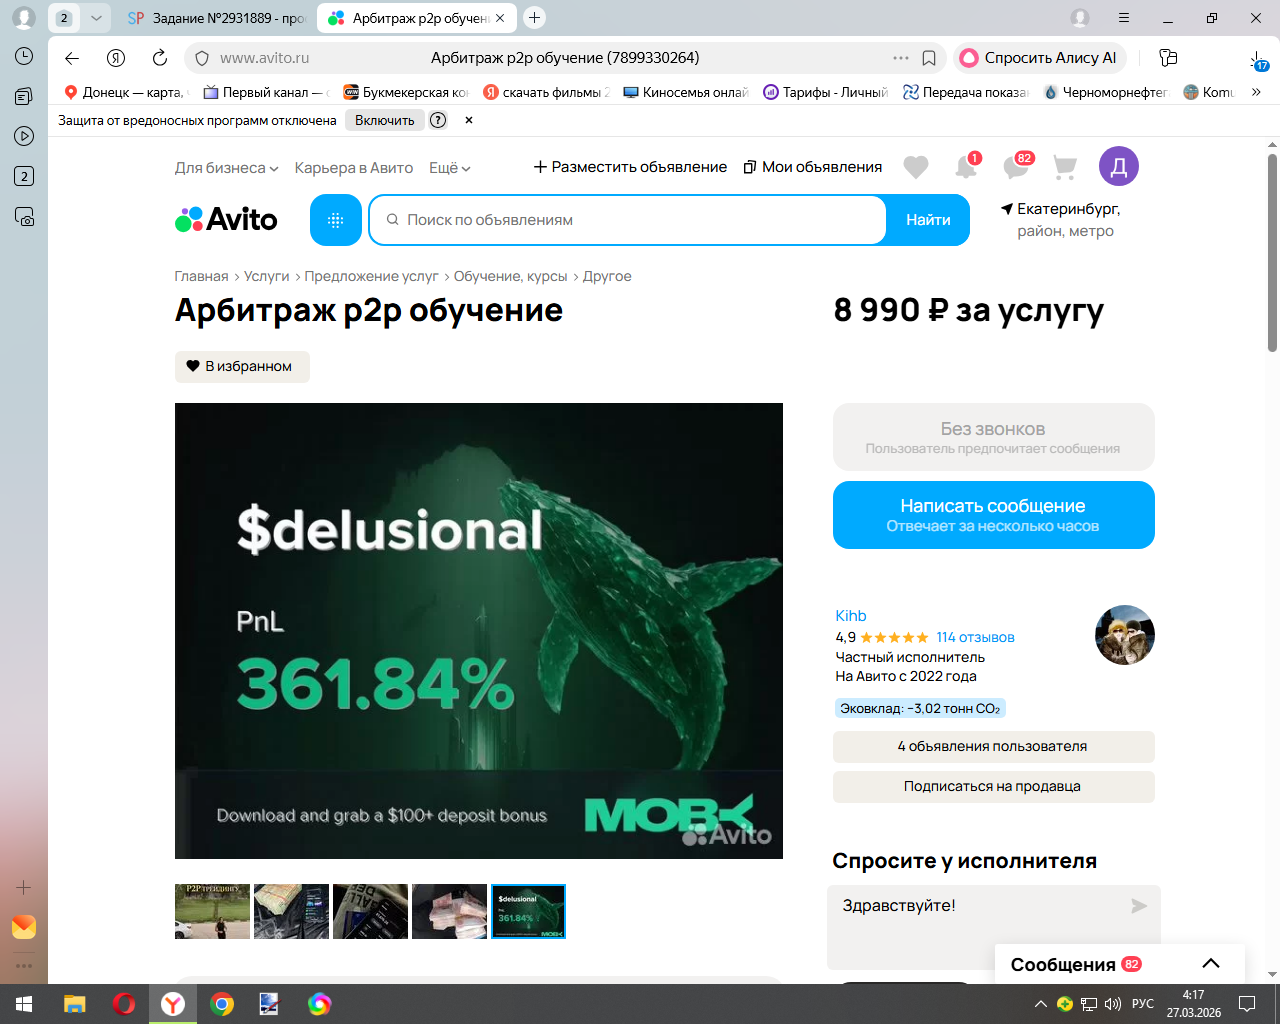Expand the Ещё menu dropdown

click(x=449, y=168)
